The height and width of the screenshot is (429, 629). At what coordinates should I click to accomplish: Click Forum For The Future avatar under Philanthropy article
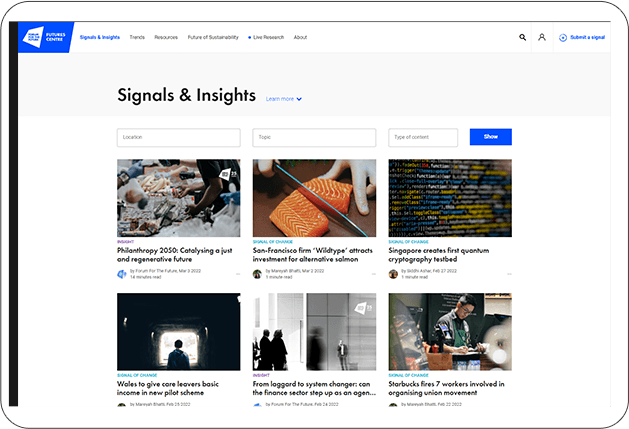(x=122, y=274)
